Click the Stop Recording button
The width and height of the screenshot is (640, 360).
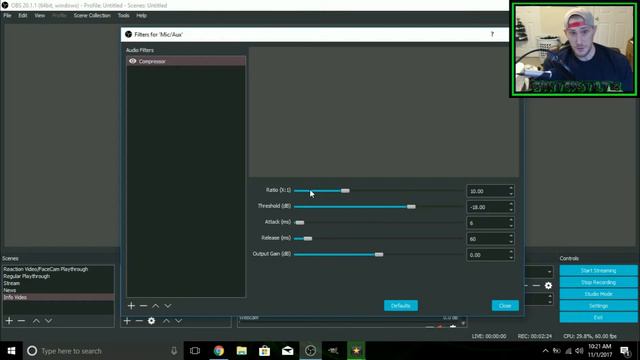click(x=598, y=282)
